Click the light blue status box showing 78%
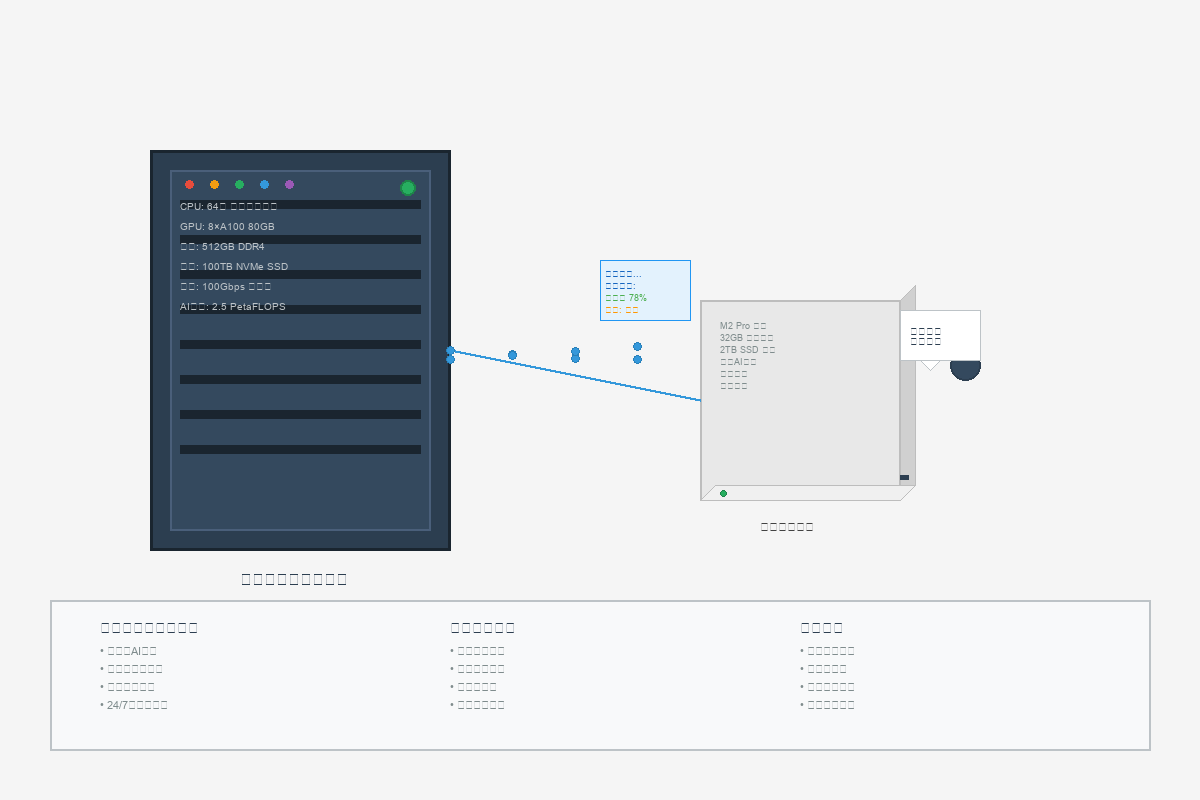The image size is (1200, 800). [645, 290]
